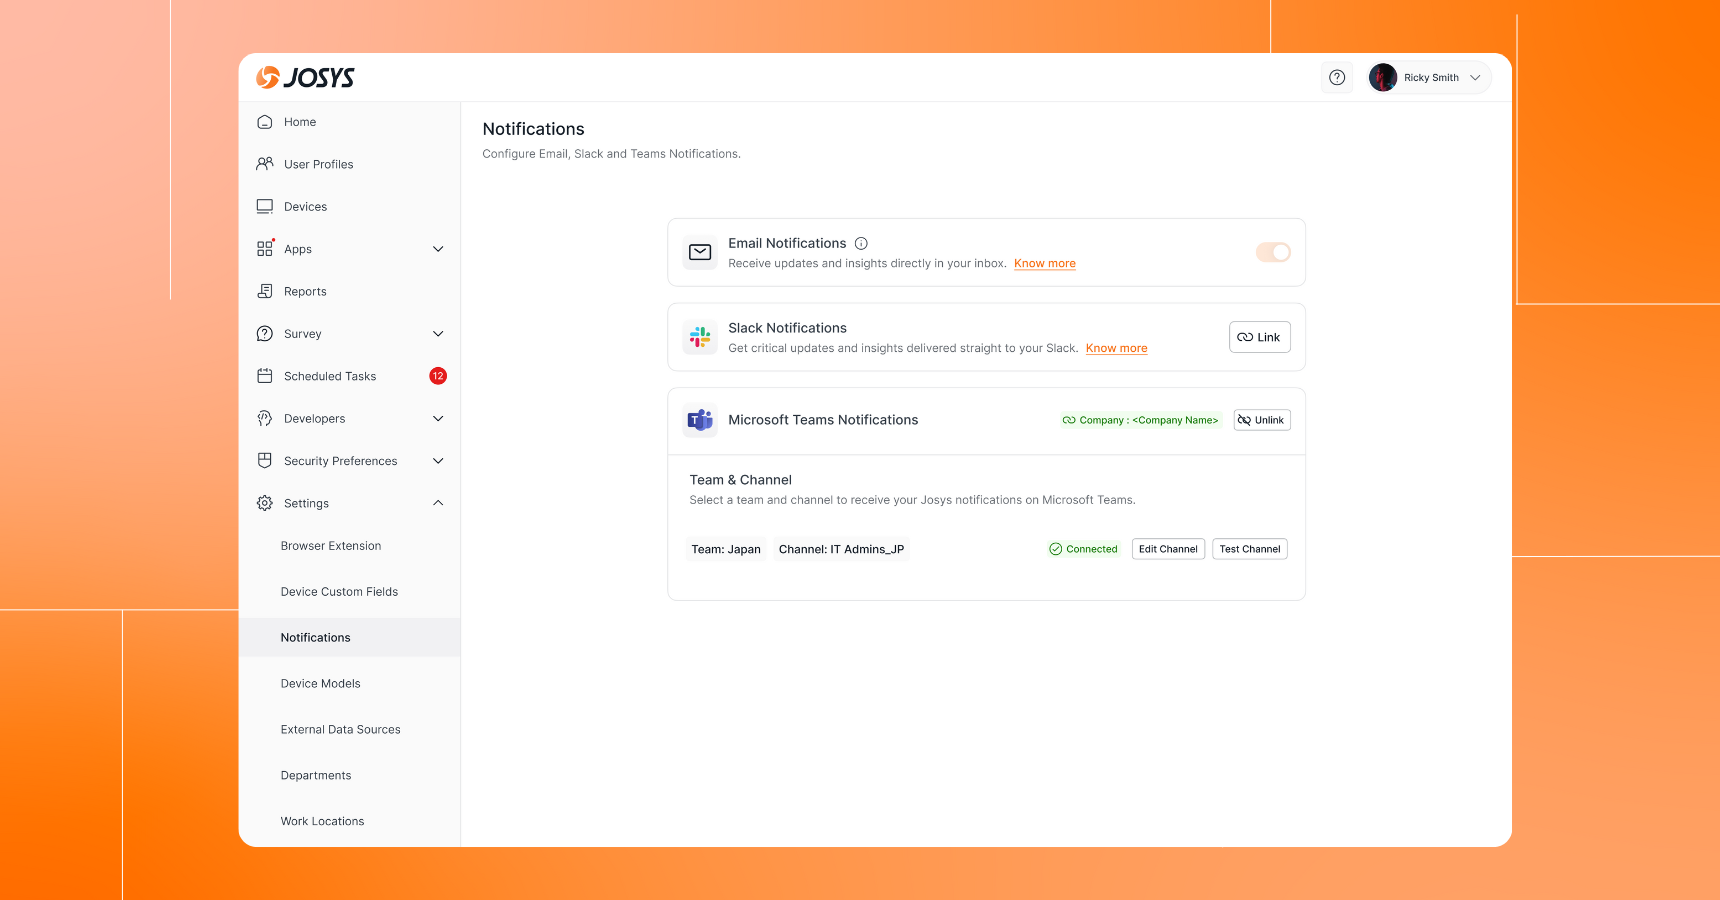The width and height of the screenshot is (1720, 900).
Task: Toggle Email Notifications switch
Action: tap(1273, 252)
